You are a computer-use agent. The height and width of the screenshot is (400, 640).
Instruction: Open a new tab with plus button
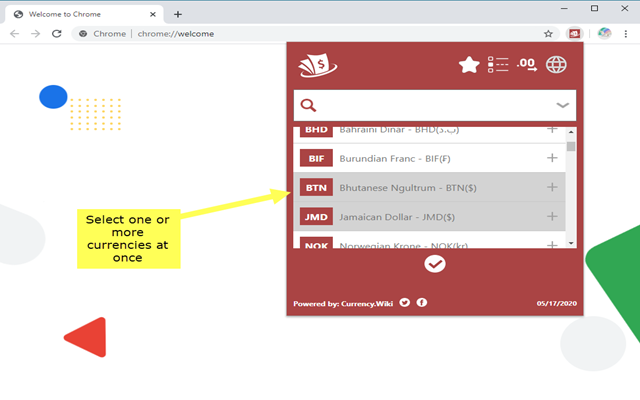click(x=178, y=14)
